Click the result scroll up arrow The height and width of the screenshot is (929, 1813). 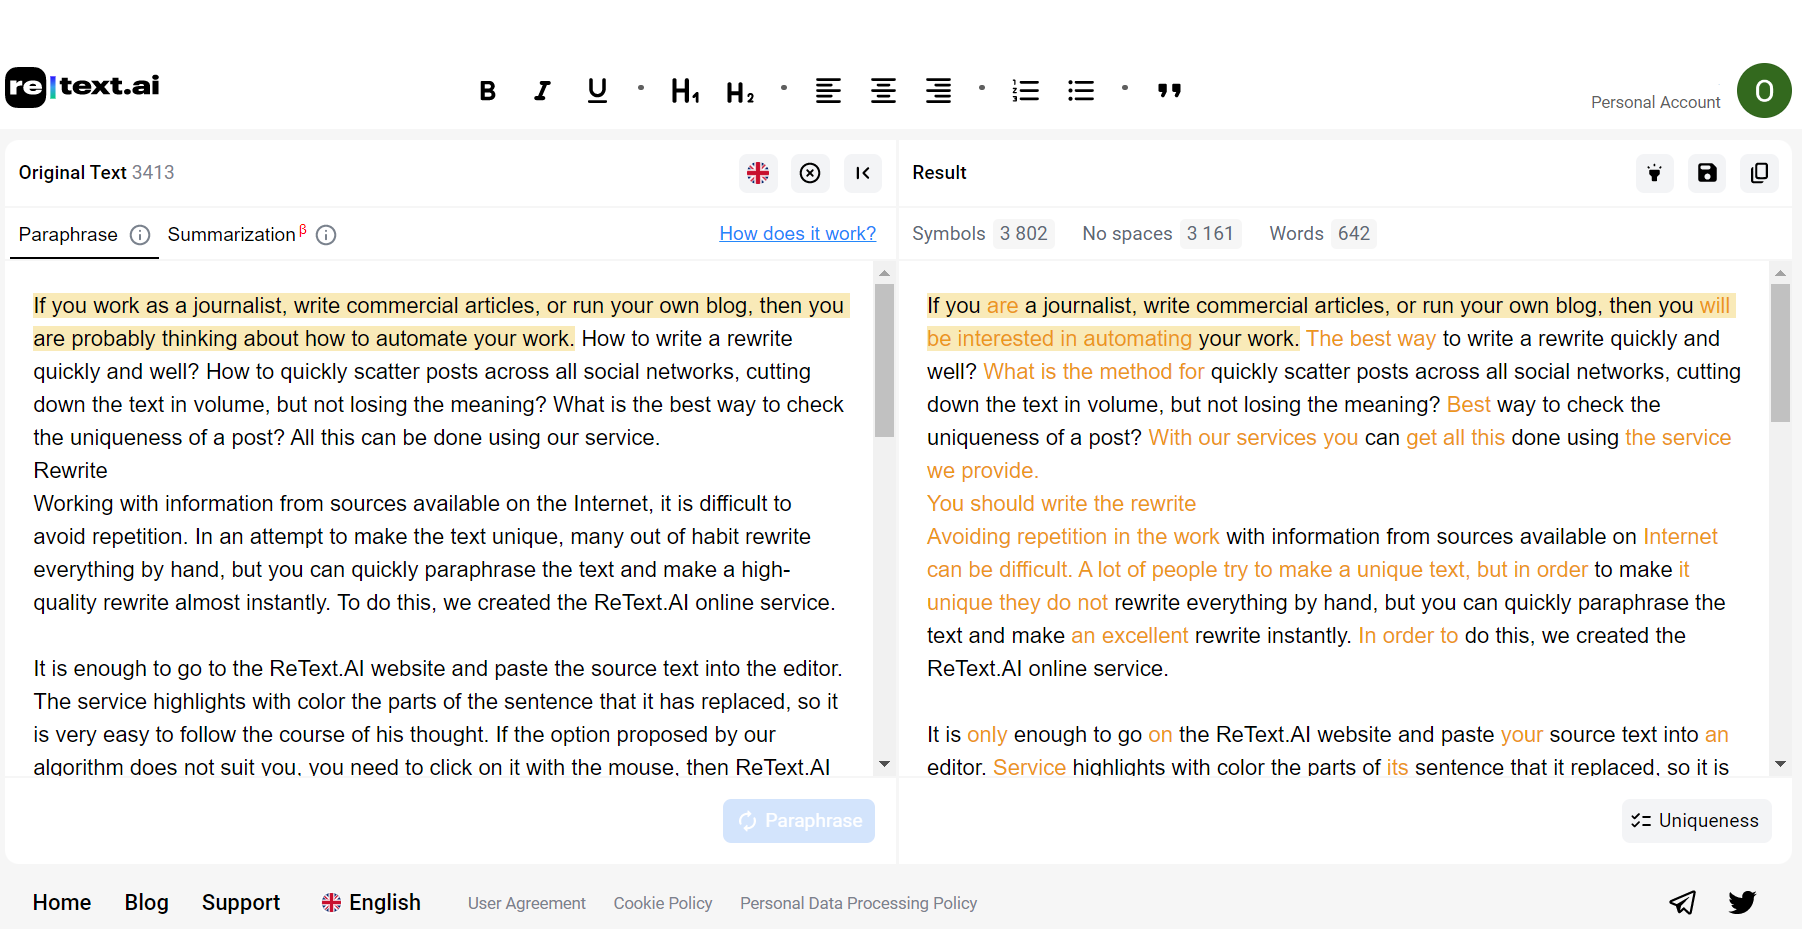click(1780, 272)
